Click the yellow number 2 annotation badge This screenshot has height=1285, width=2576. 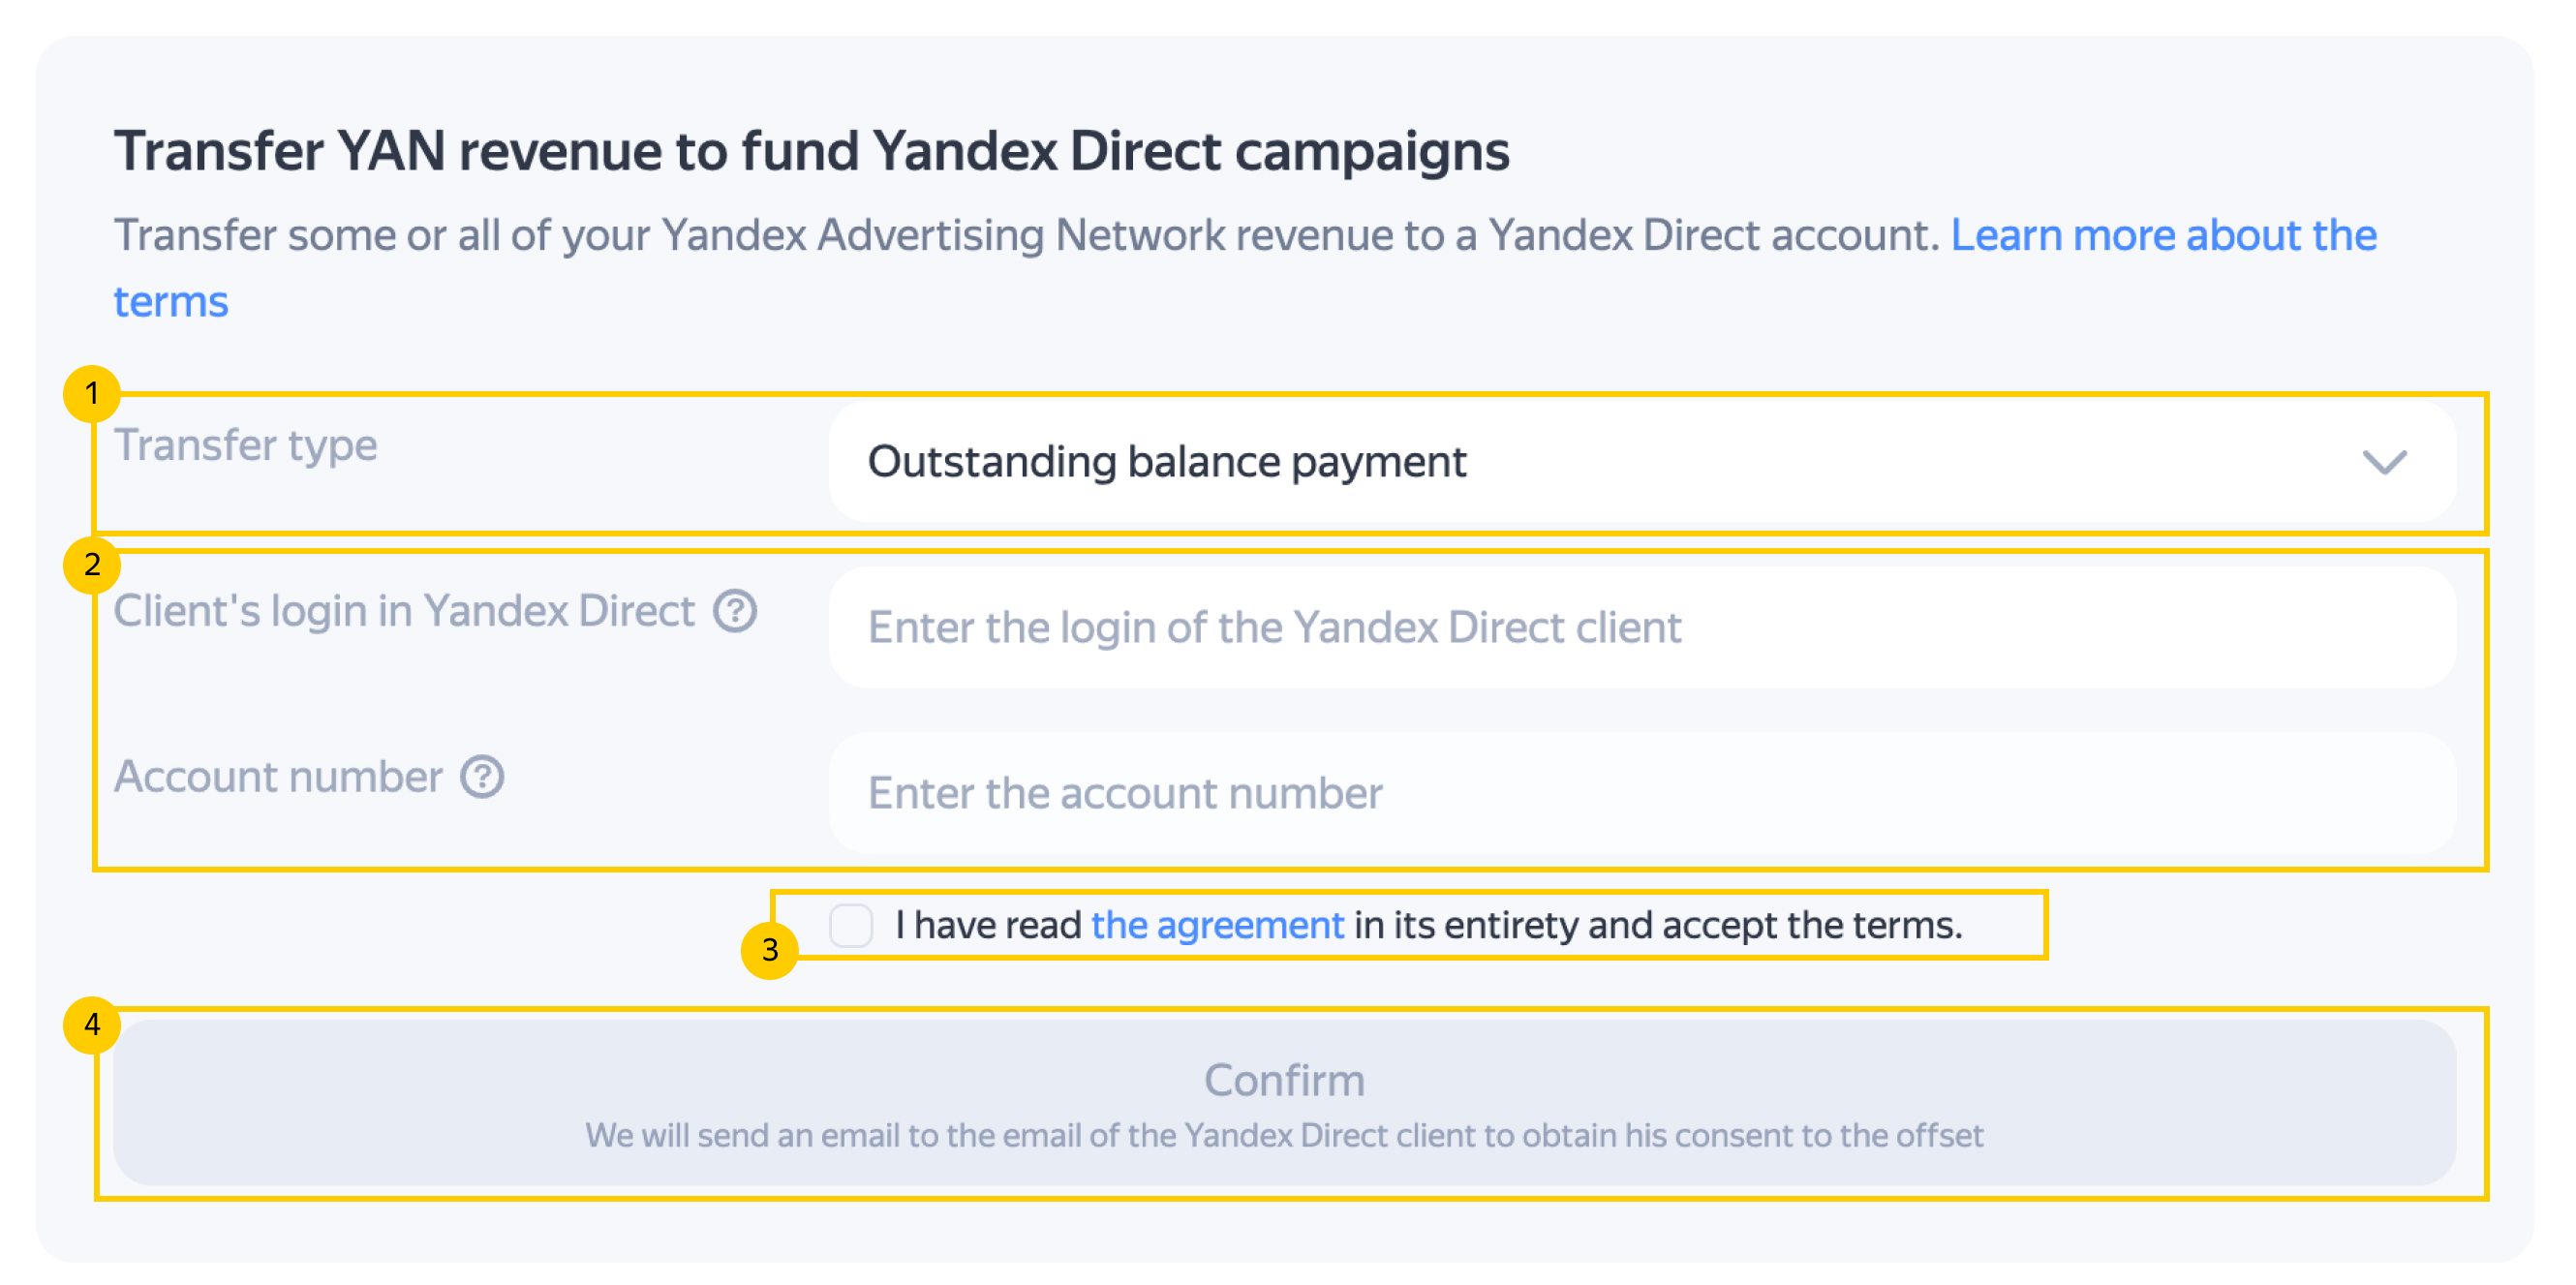point(92,565)
